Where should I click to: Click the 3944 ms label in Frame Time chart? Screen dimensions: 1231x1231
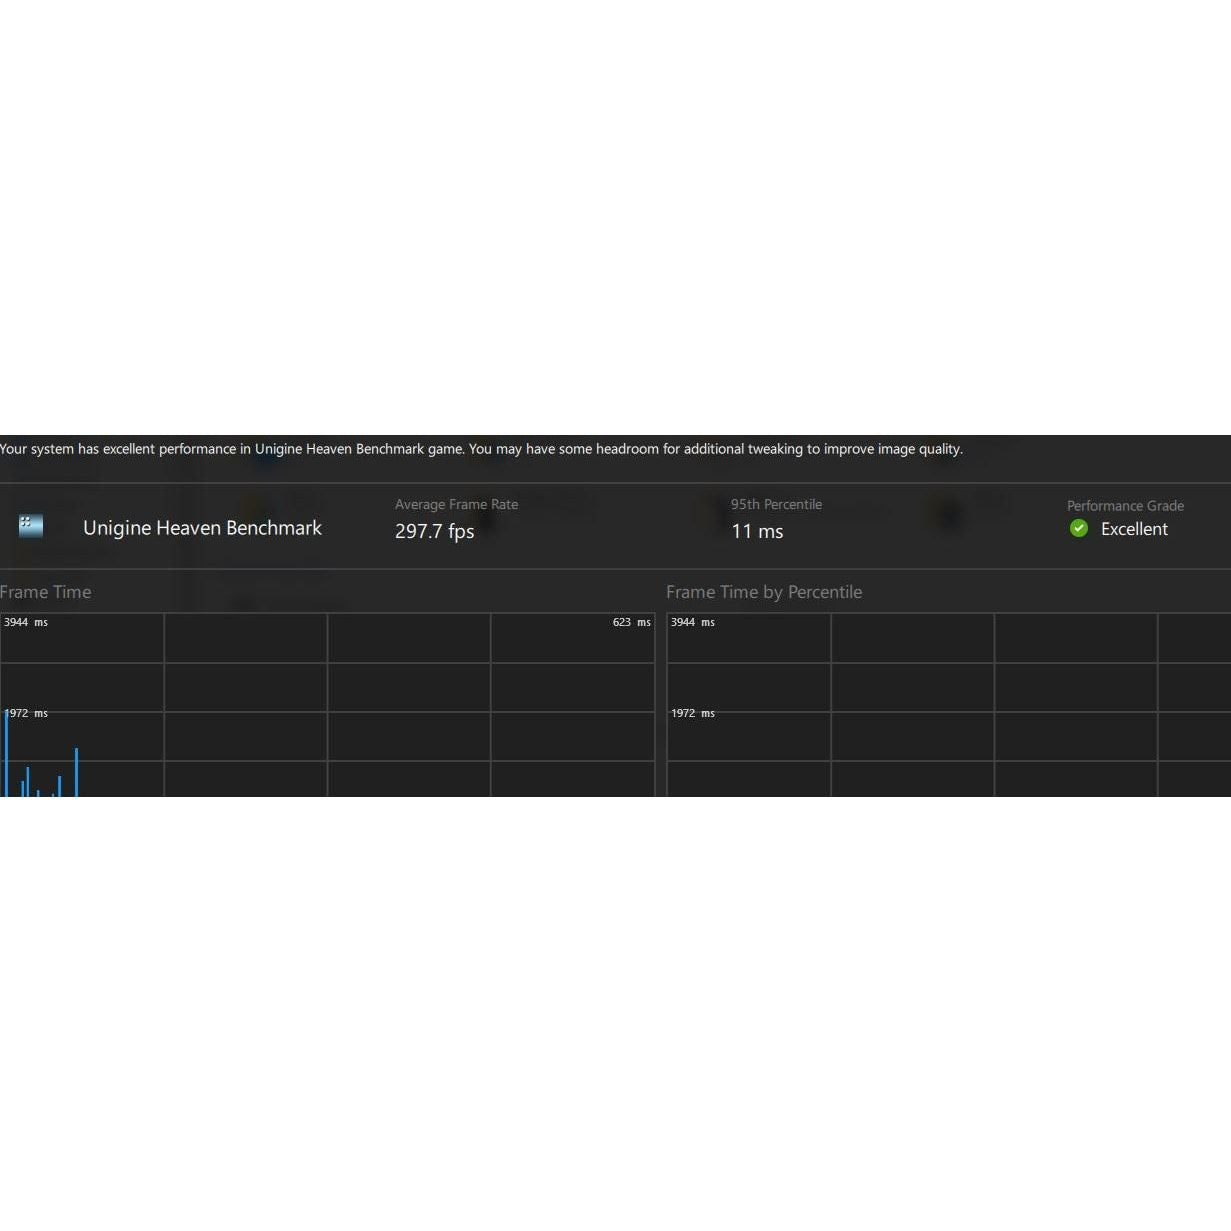tap(26, 622)
